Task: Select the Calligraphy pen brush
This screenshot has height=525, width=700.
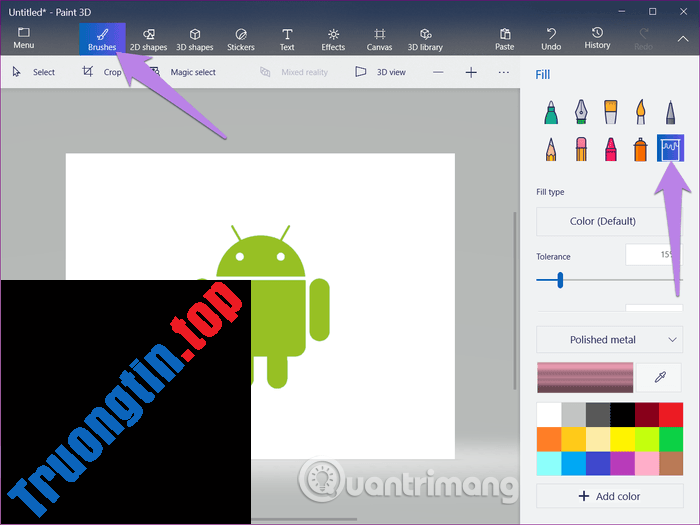Action: click(581, 112)
